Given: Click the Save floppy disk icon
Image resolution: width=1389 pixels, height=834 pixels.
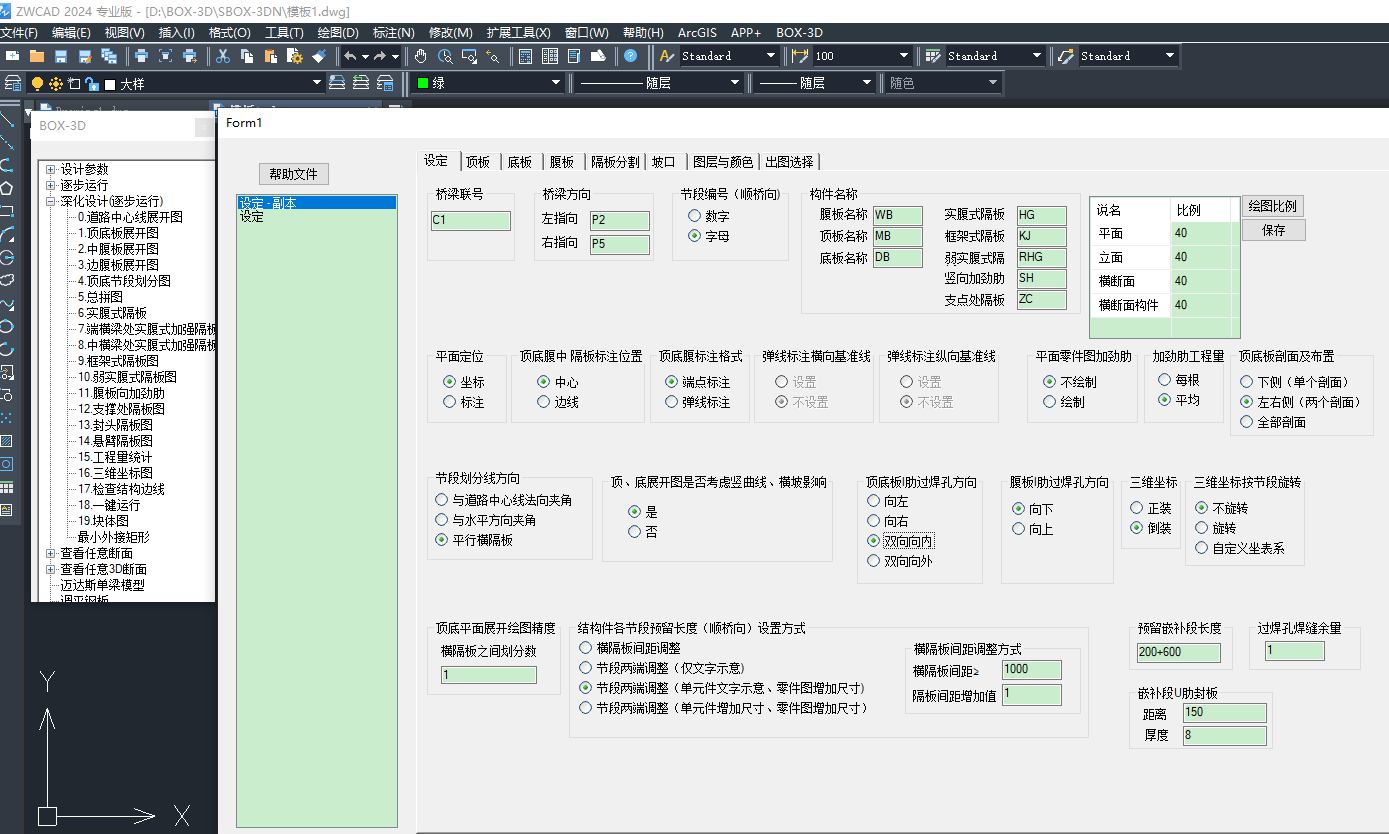Looking at the screenshot, I should pyautogui.click(x=61, y=56).
